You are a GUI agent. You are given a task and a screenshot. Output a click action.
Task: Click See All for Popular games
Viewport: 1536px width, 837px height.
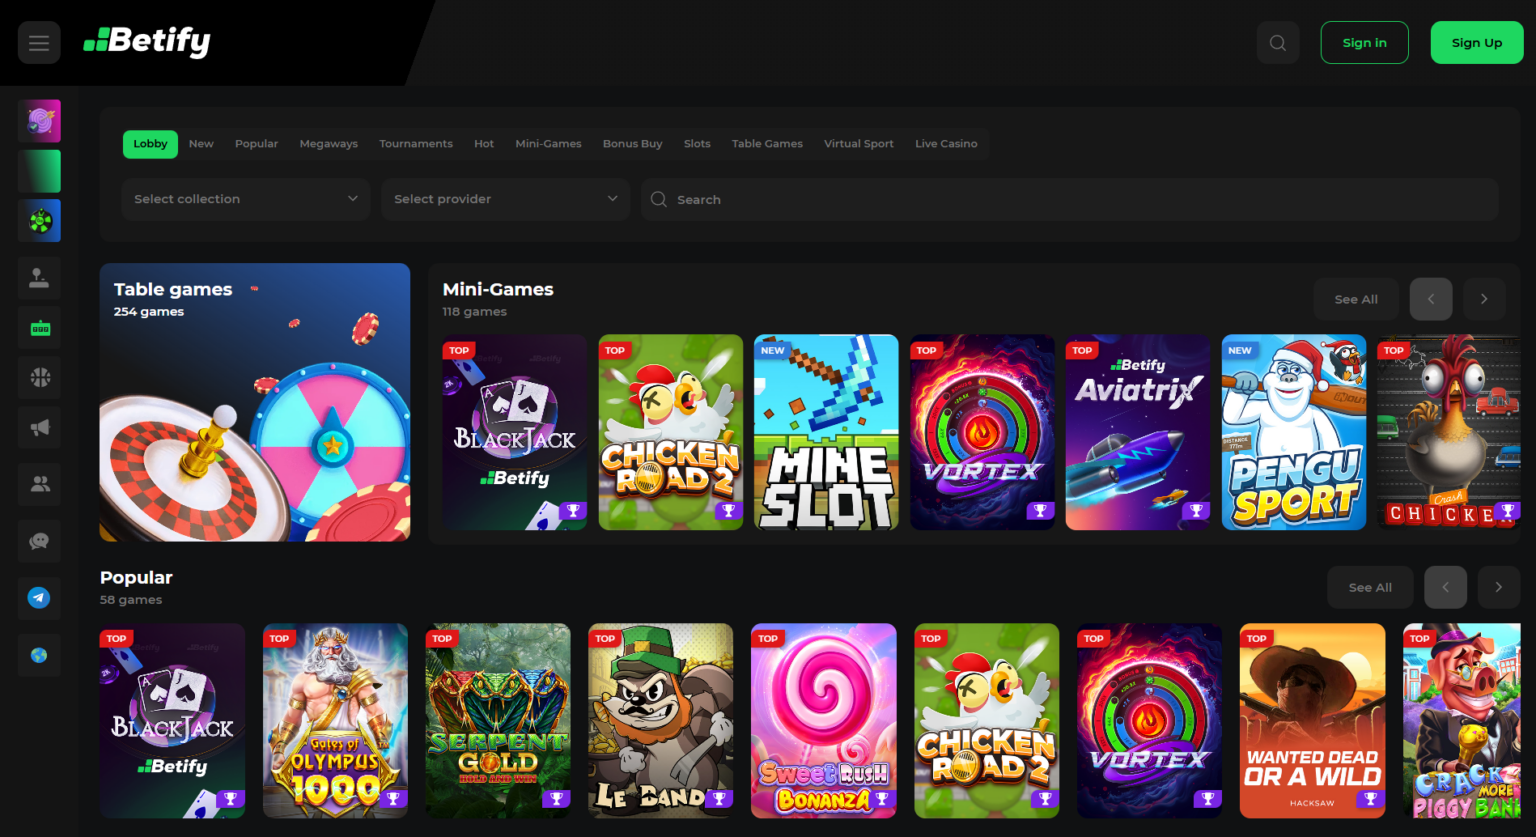[x=1370, y=587]
